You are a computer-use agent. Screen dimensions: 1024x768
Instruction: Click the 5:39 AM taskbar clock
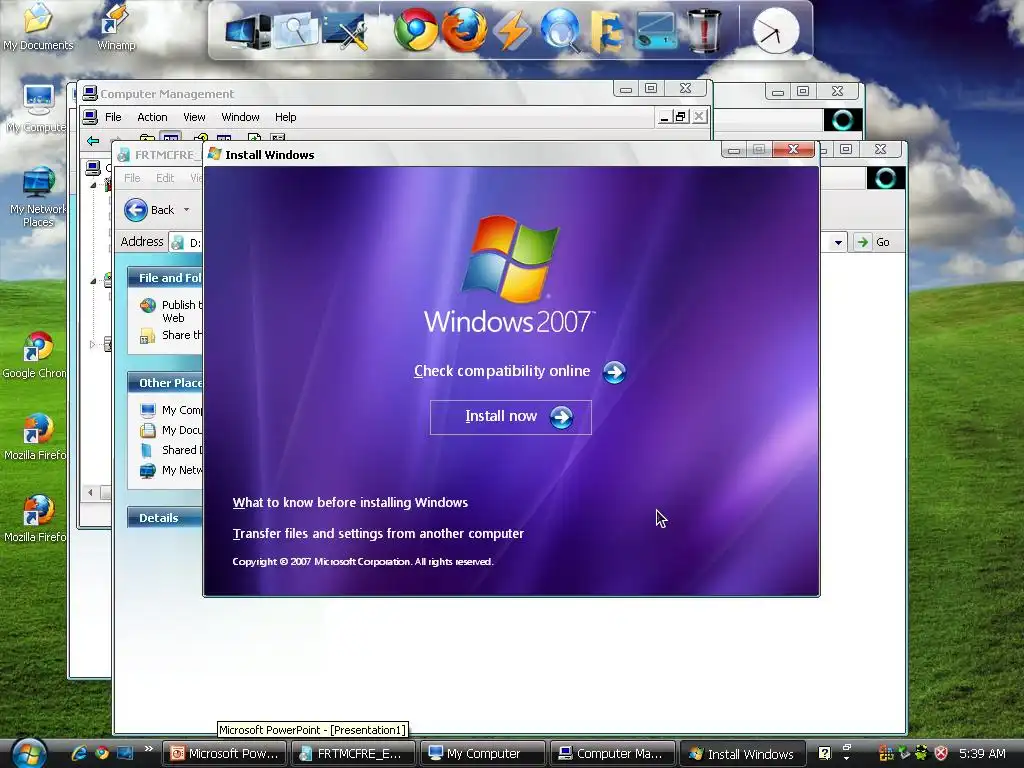pos(982,753)
